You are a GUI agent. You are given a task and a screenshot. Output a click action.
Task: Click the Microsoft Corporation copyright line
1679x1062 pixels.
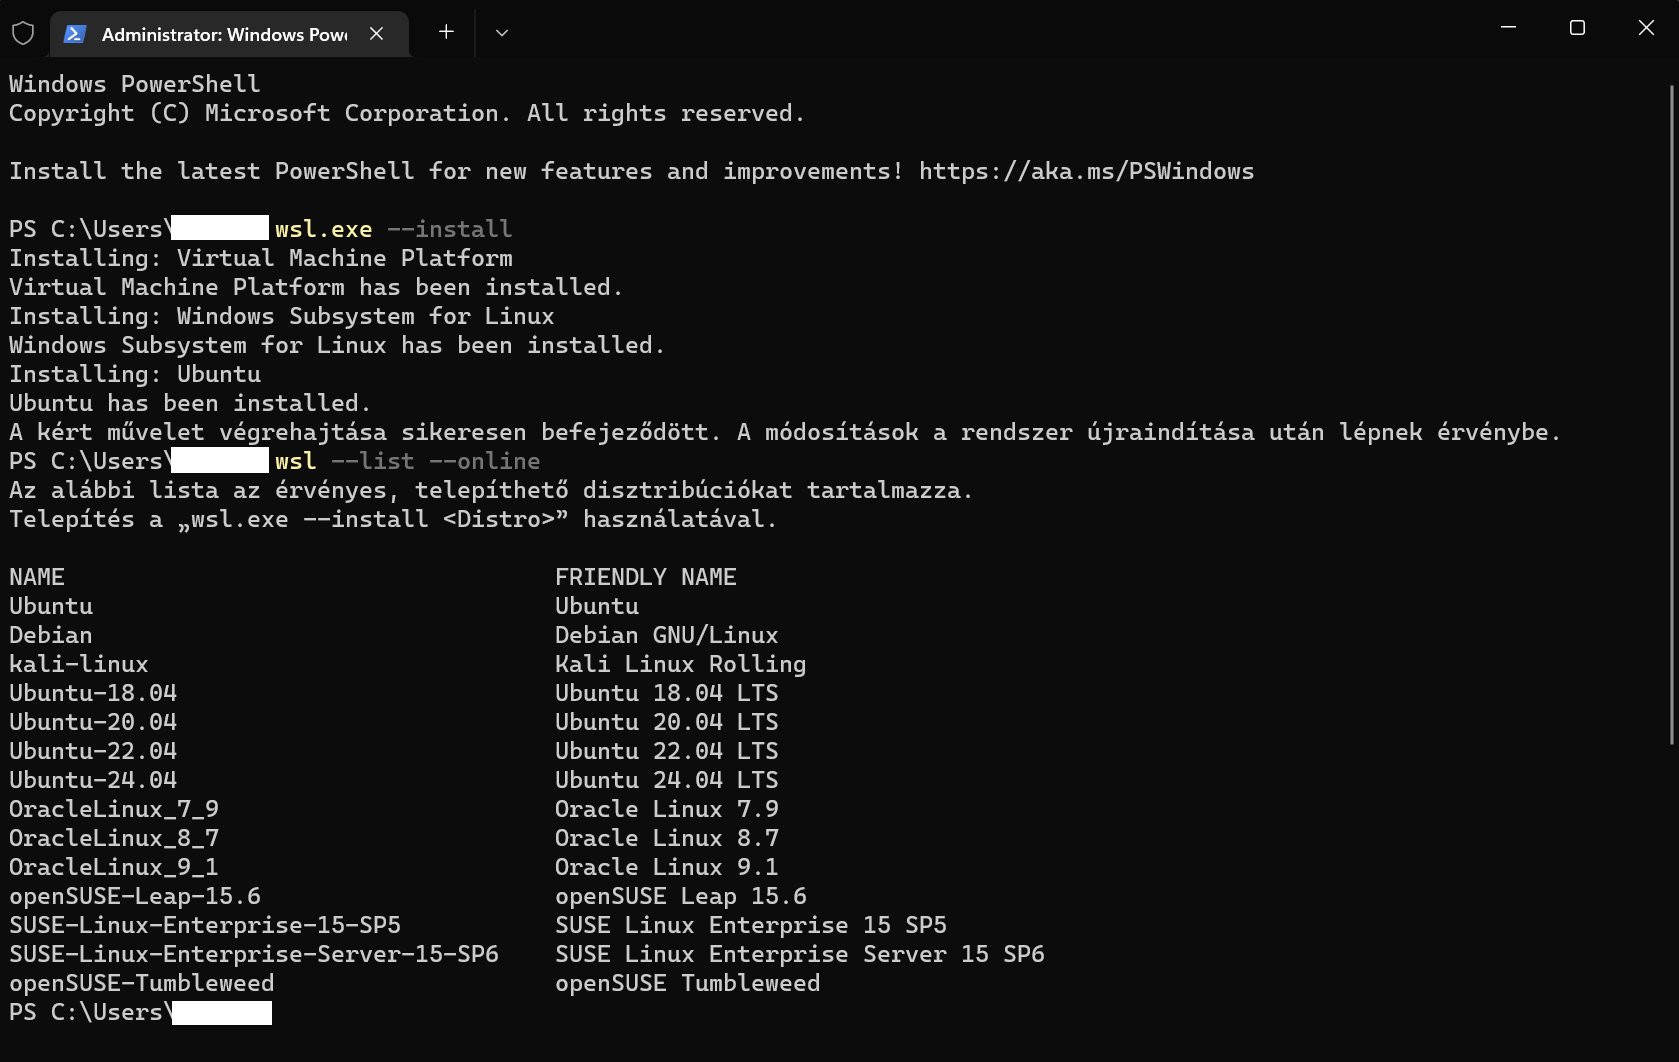point(407,113)
